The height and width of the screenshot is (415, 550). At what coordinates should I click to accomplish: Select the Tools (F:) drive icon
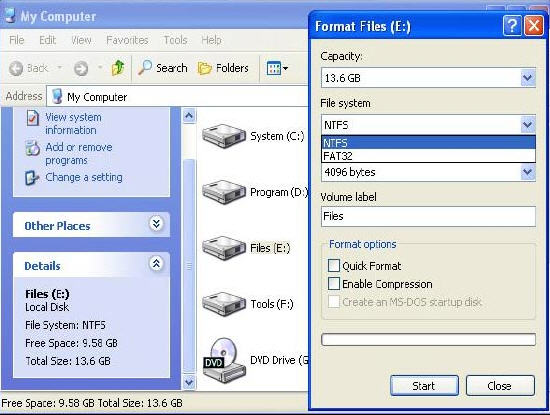[224, 304]
